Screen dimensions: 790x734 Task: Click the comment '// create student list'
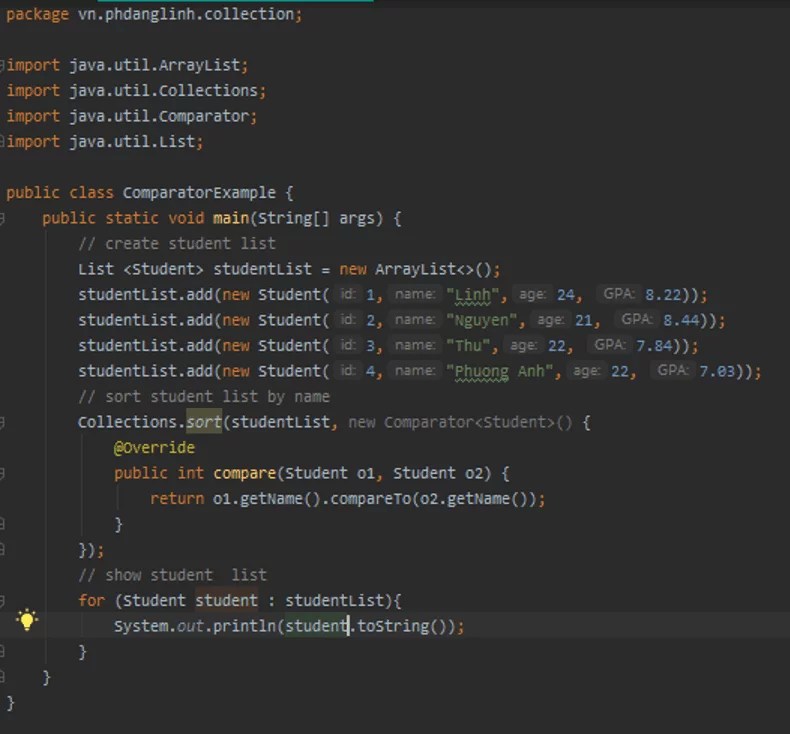(177, 244)
